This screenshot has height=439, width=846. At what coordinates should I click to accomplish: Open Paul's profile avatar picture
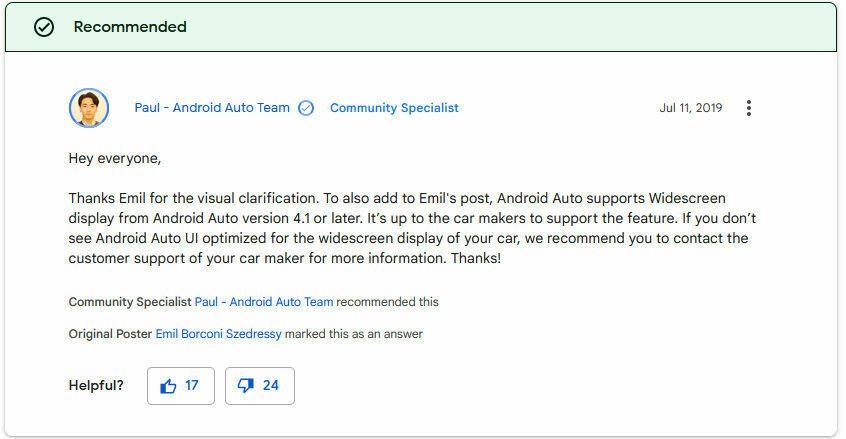click(88, 108)
